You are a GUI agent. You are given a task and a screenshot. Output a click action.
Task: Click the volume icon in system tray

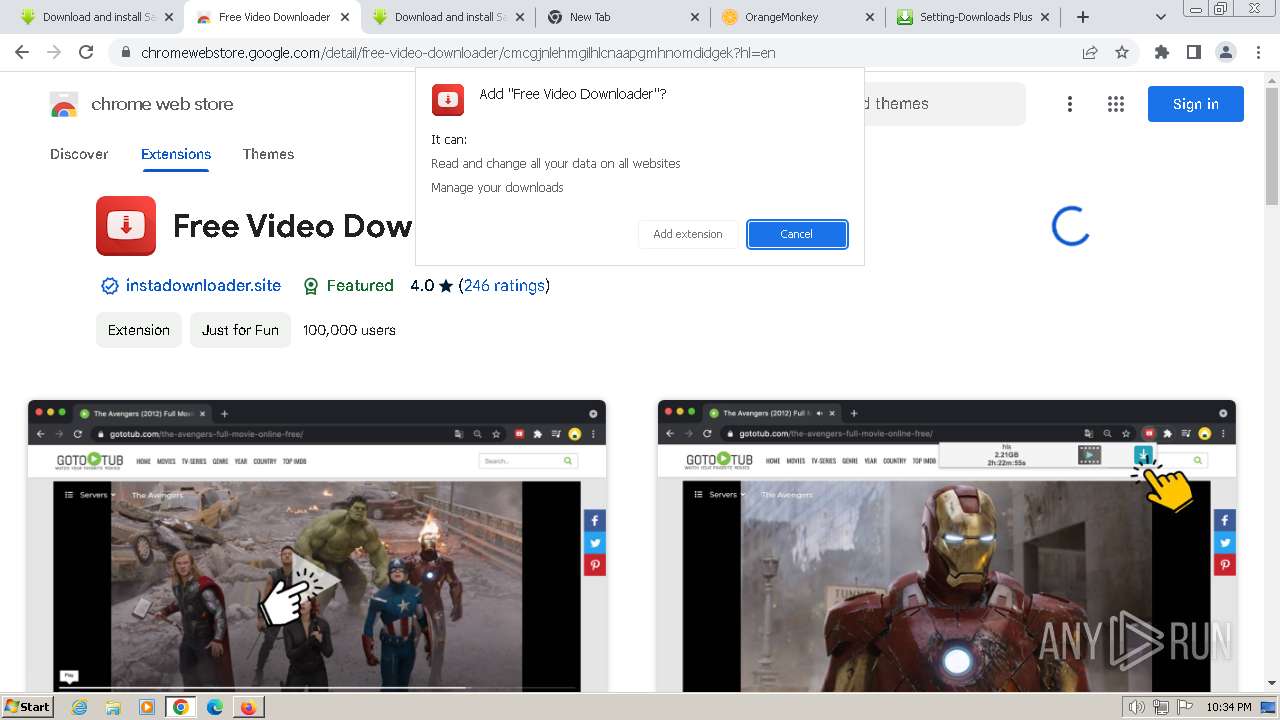pyautogui.click(x=1136, y=707)
